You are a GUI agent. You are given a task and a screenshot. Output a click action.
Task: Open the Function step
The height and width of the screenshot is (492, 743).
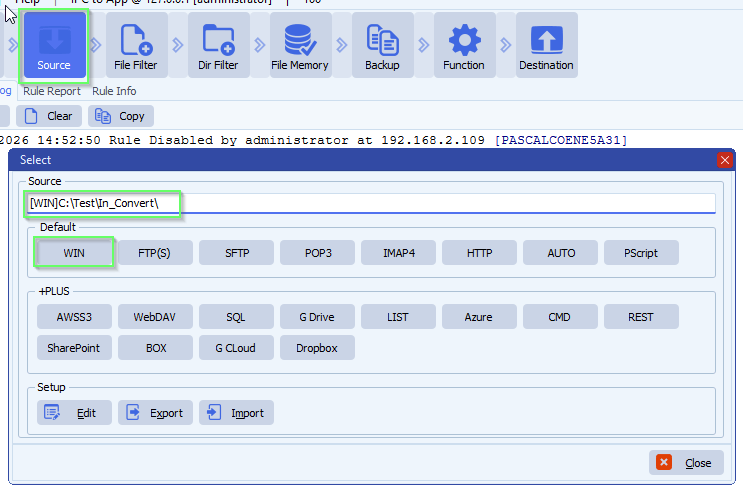click(464, 45)
